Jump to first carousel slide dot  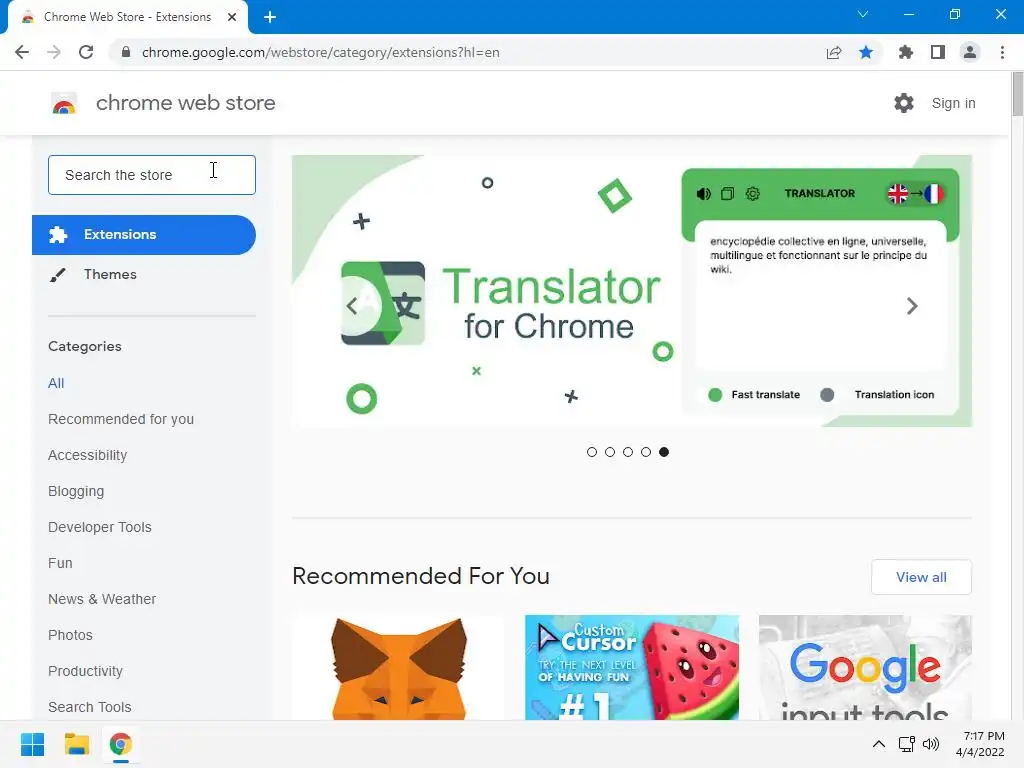pos(592,452)
